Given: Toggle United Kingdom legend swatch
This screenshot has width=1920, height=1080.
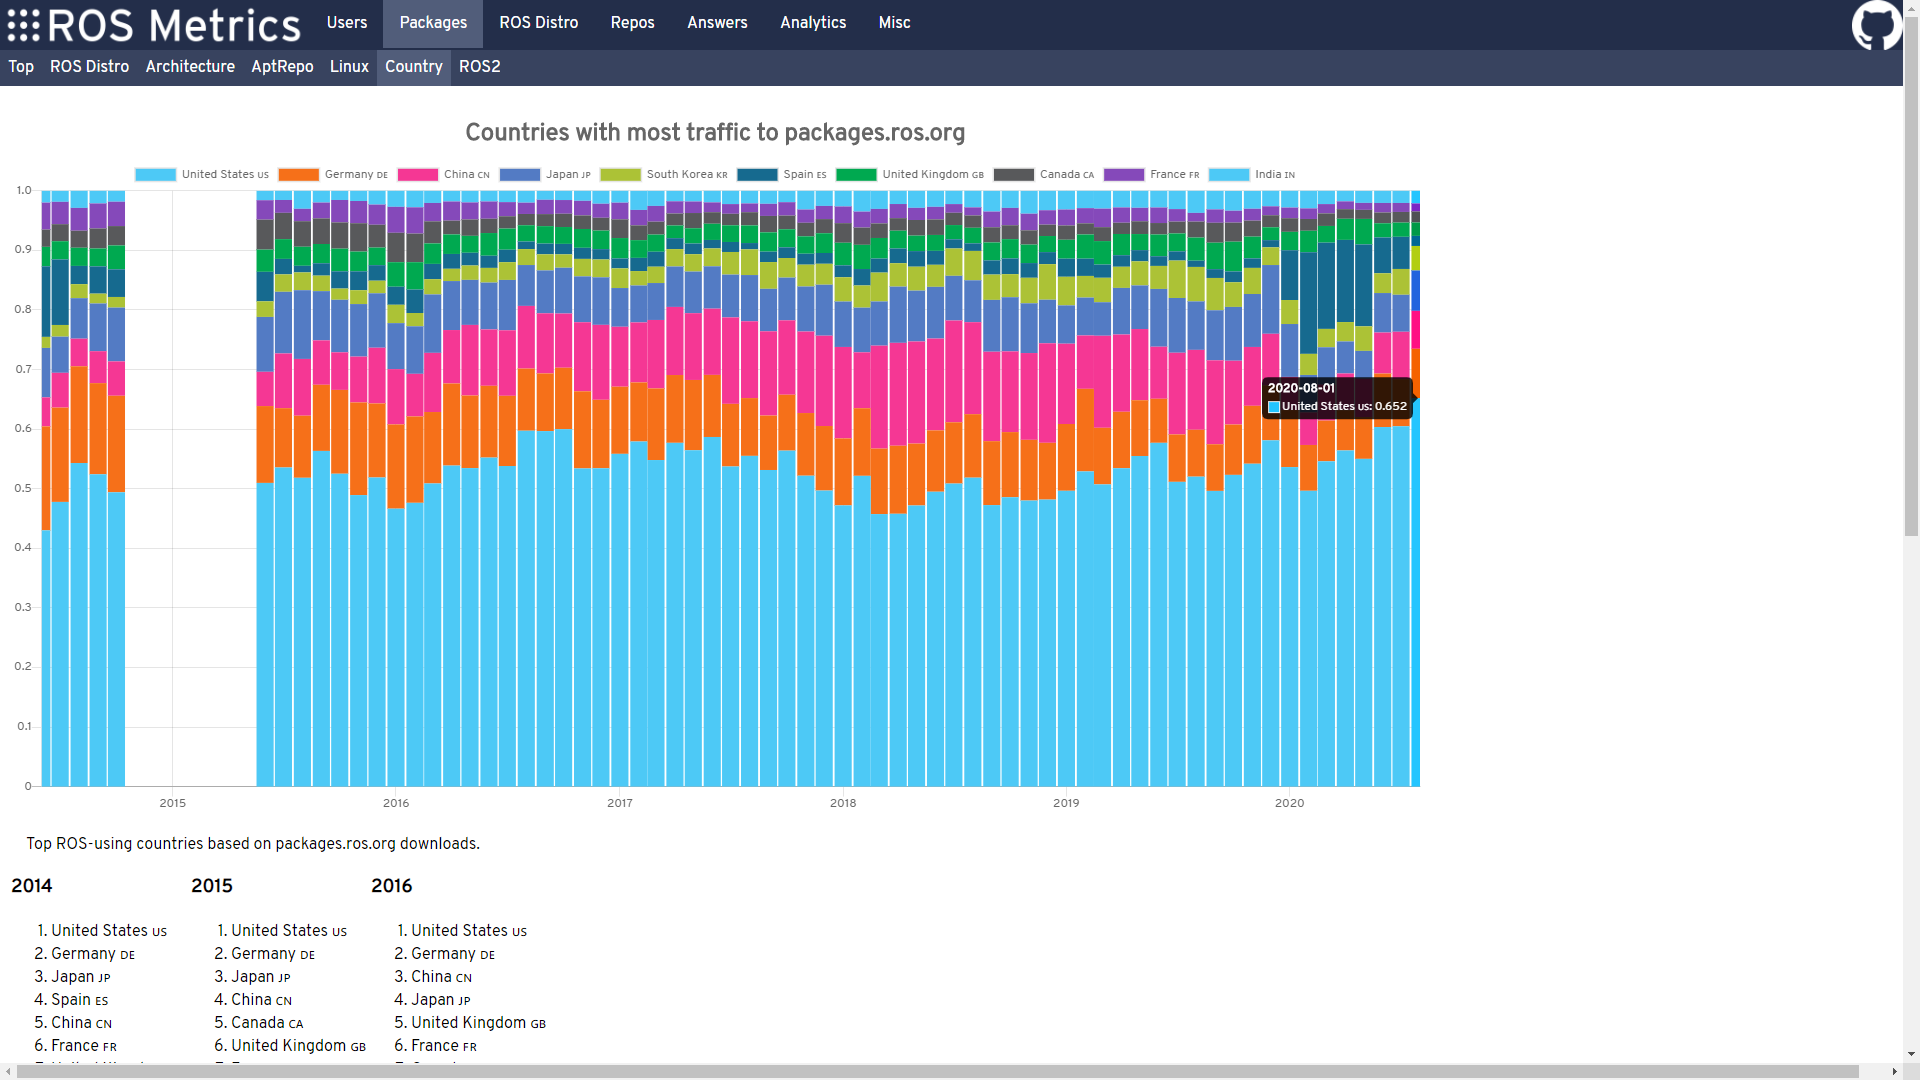Looking at the screenshot, I should (x=856, y=175).
